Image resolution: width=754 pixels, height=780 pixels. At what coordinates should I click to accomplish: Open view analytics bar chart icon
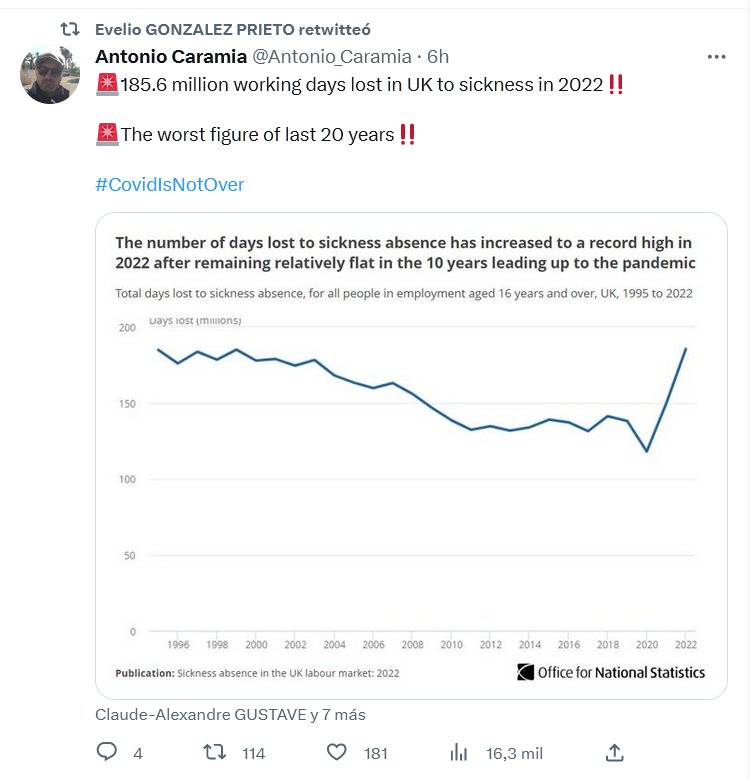(x=459, y=752)
